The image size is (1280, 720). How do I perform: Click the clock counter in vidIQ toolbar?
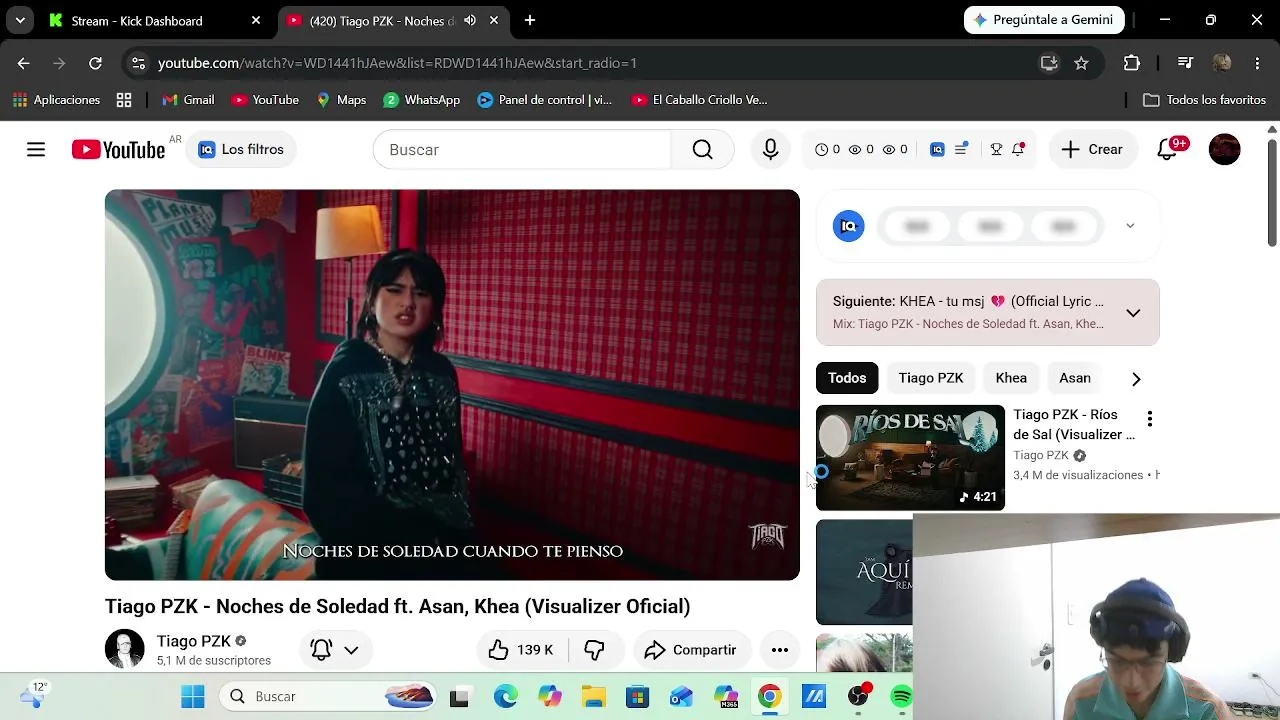(x=827, y=150)
